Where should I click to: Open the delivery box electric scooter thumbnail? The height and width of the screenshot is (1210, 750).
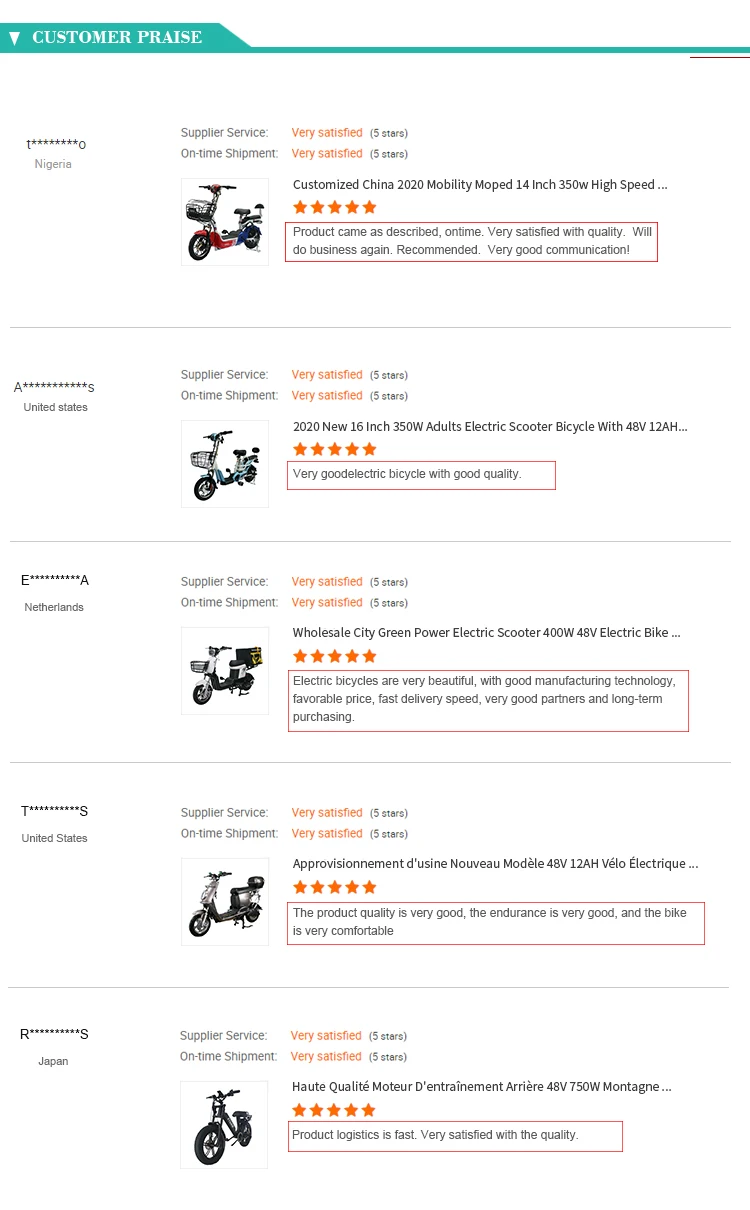click(225, 671)
